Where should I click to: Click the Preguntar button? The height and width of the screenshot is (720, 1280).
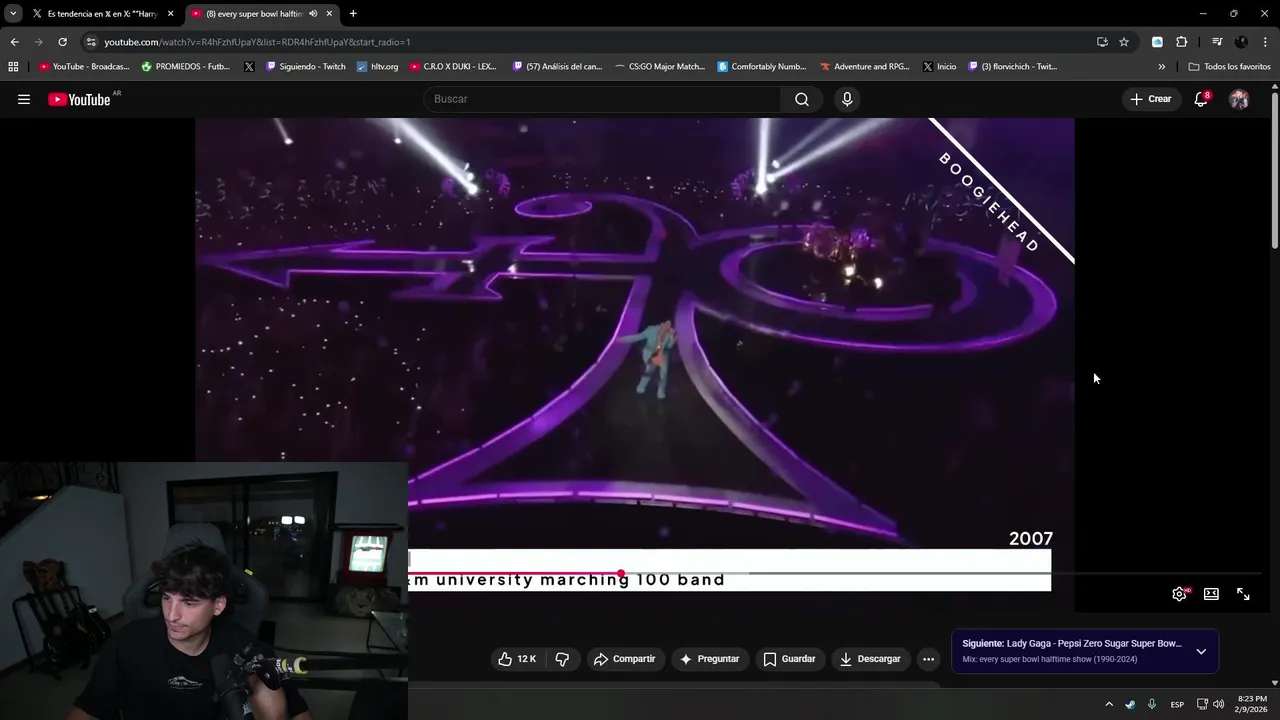point(709,659)
